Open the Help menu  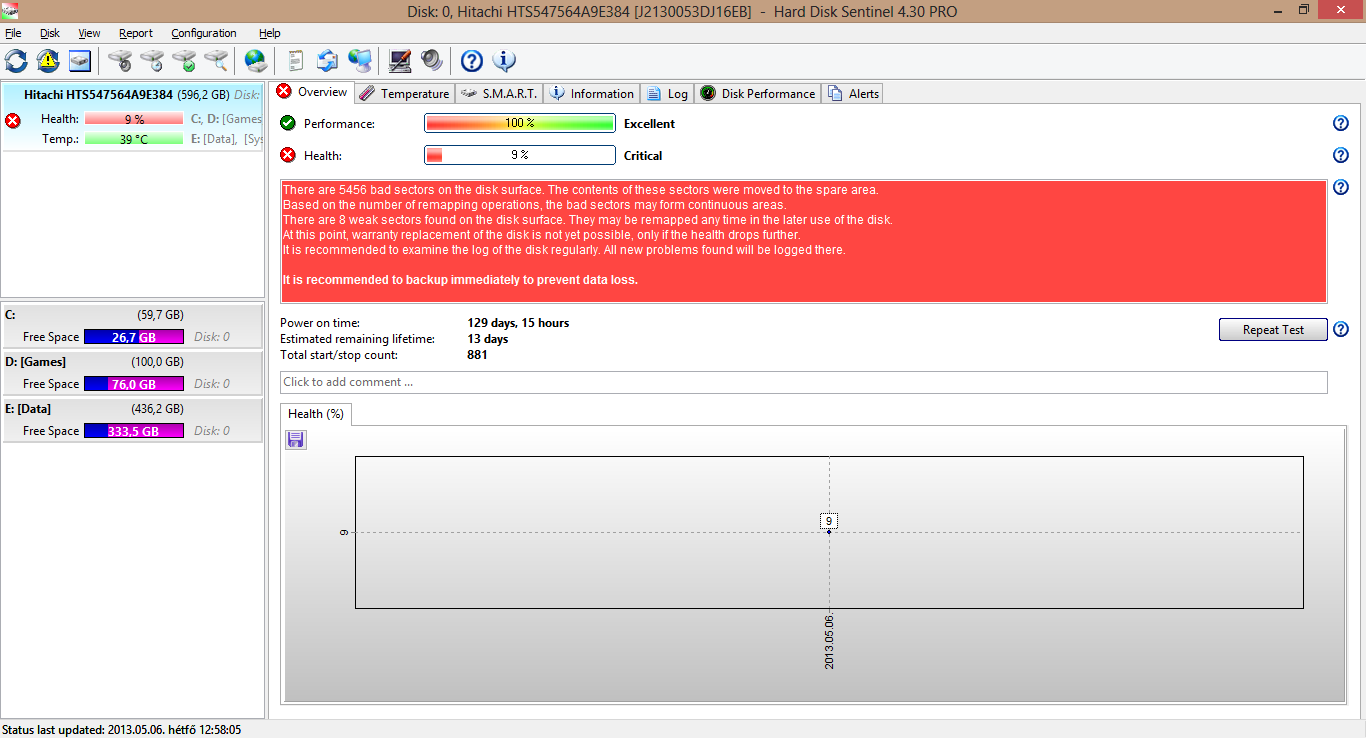pos(270,33)
